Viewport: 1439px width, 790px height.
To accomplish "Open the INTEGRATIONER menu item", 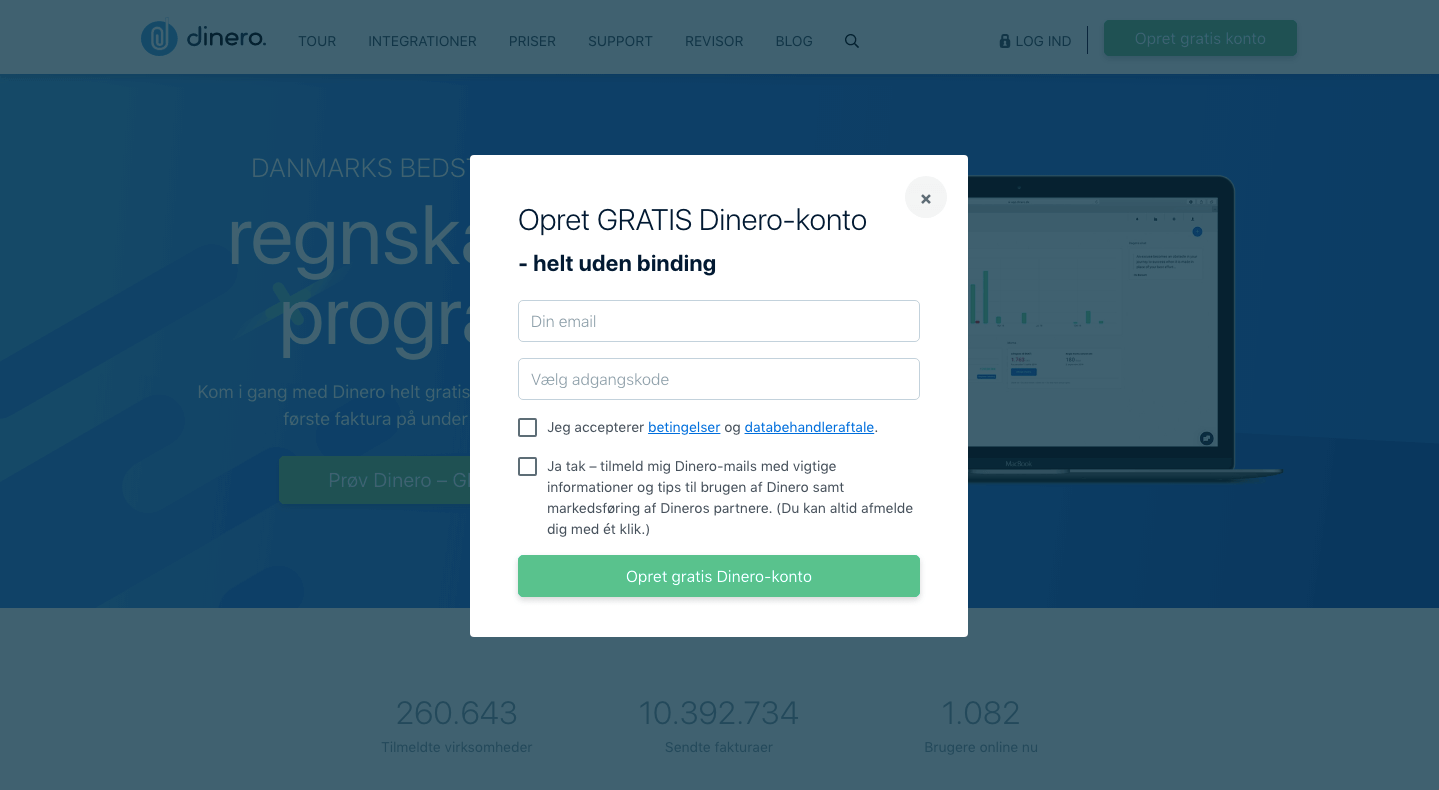I will pyautogui.click(x=422, y=41).
